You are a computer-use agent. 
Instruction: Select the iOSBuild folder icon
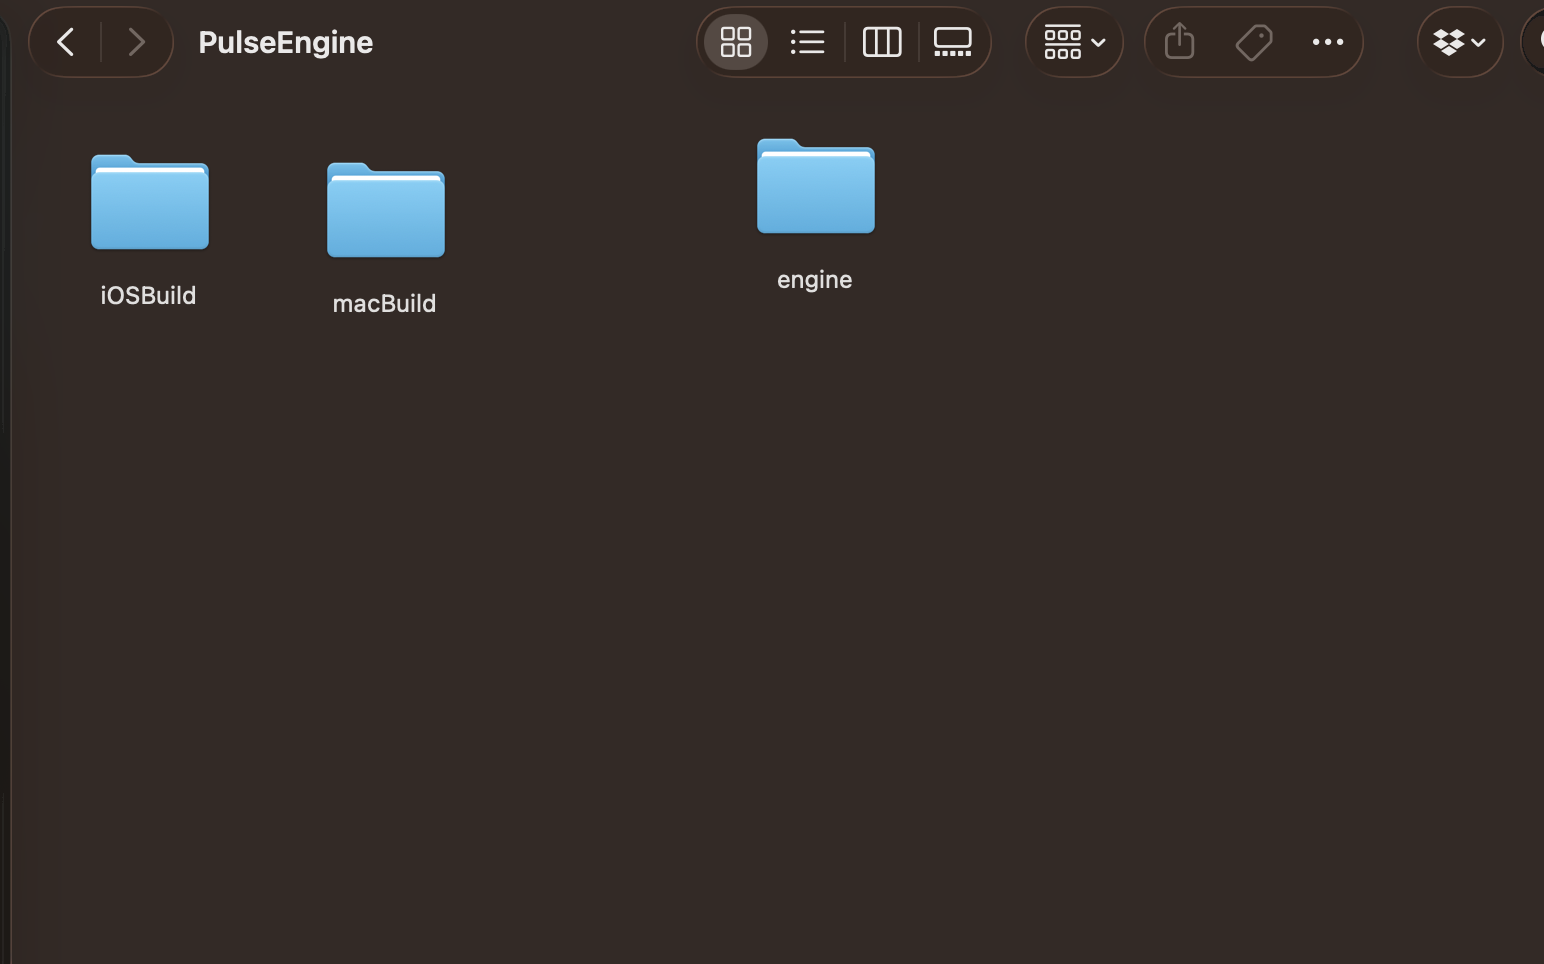tap(150, 203)
